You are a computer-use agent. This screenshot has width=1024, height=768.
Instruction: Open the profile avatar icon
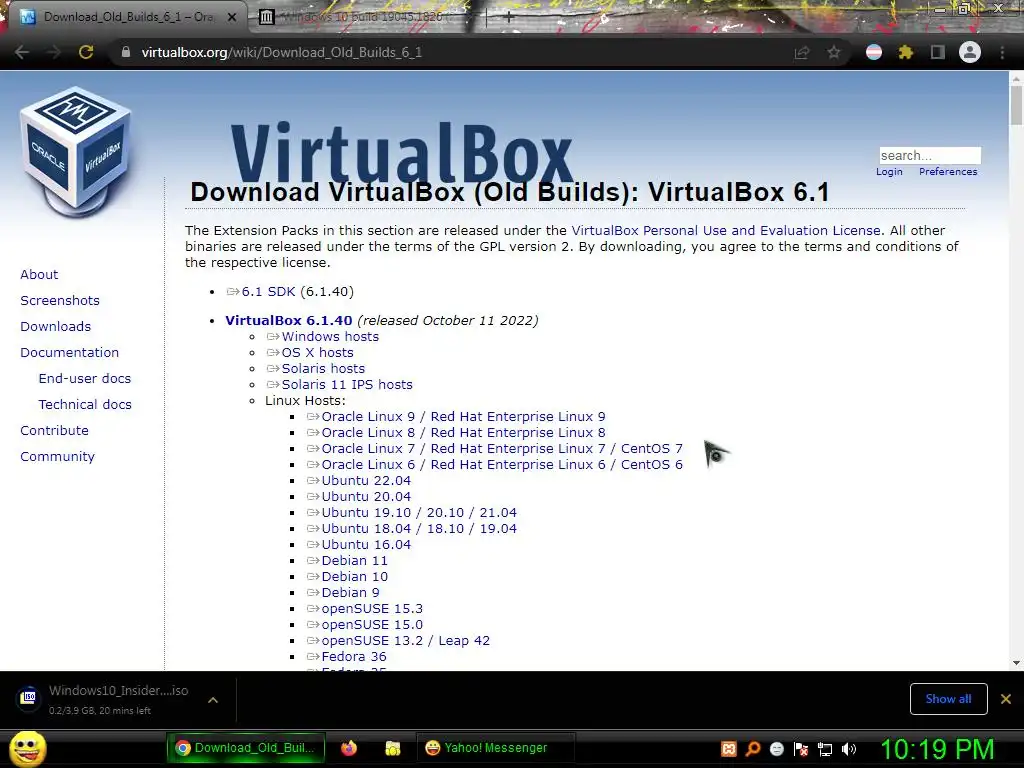pyautogui.click(x=970, y=52)
